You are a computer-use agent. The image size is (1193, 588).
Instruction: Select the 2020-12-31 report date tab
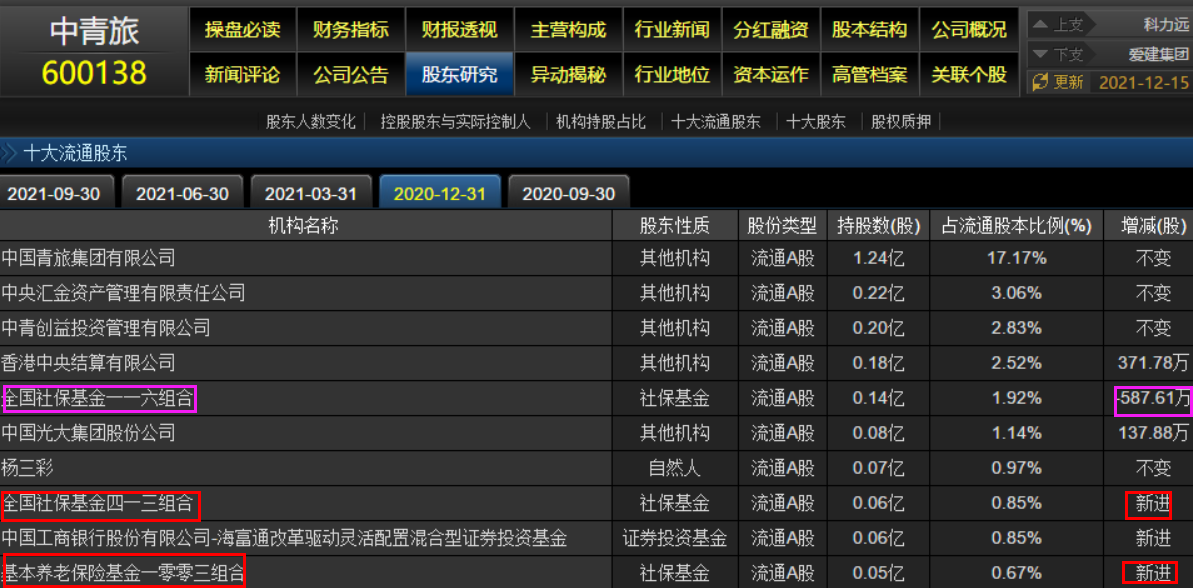440,192
